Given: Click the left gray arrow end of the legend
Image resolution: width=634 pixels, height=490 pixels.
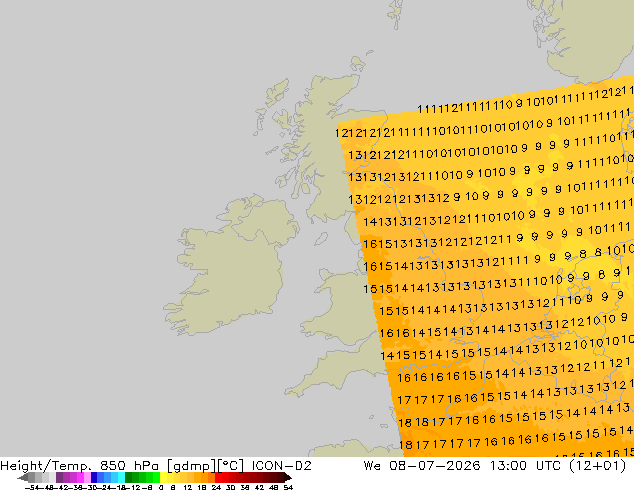Looking at the screenshot, I should [x=23, y=478].
